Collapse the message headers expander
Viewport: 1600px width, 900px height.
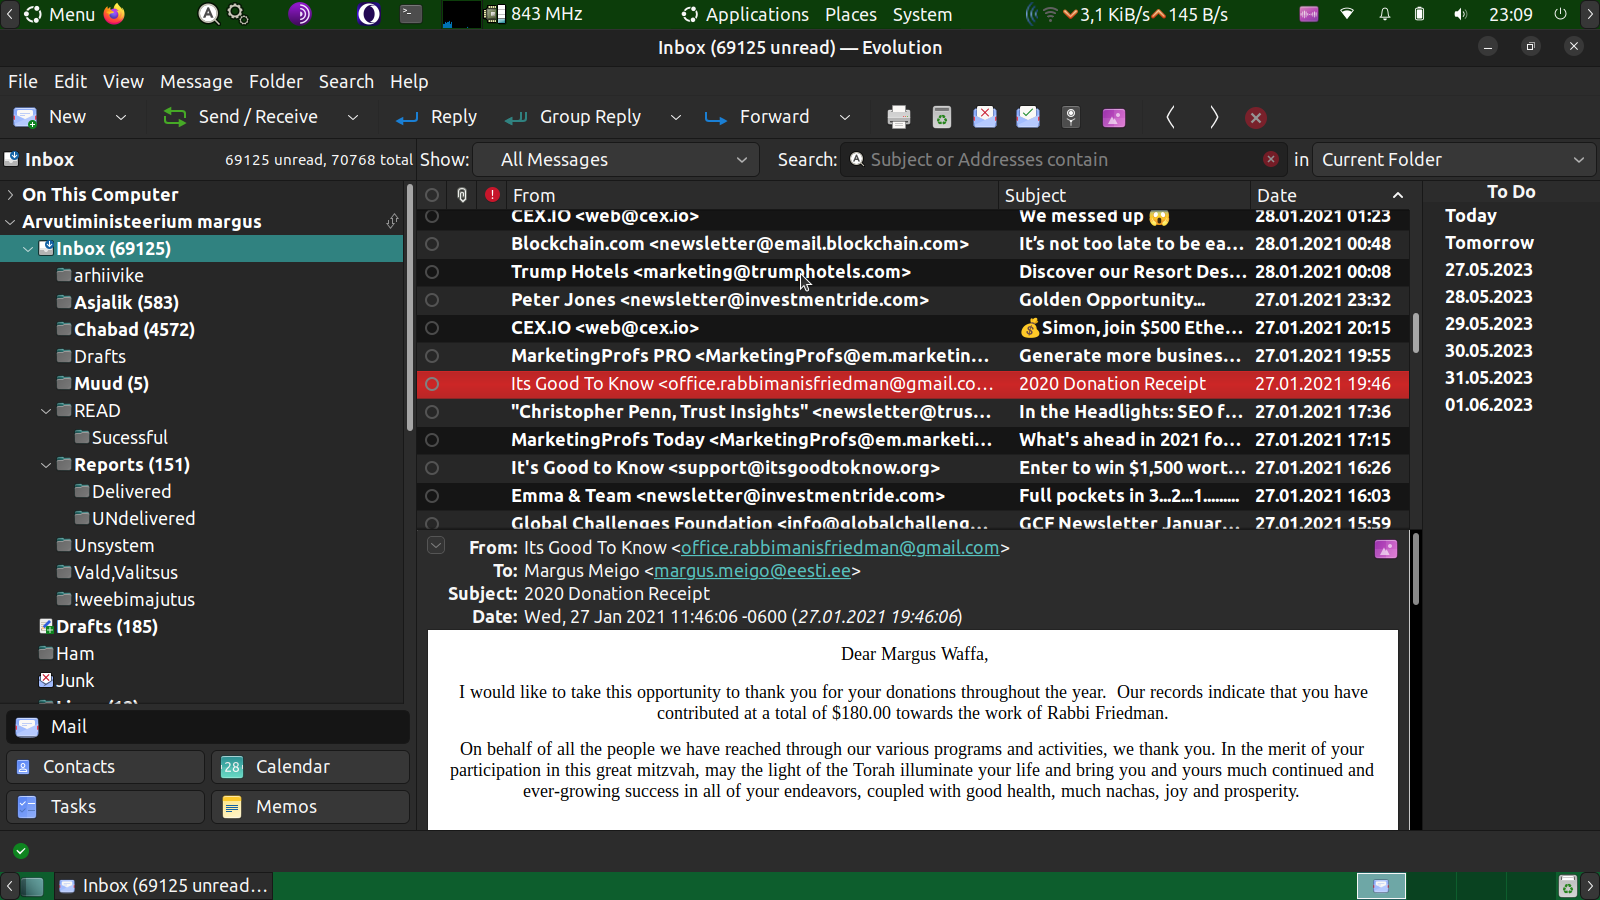(x=436, y=546)
